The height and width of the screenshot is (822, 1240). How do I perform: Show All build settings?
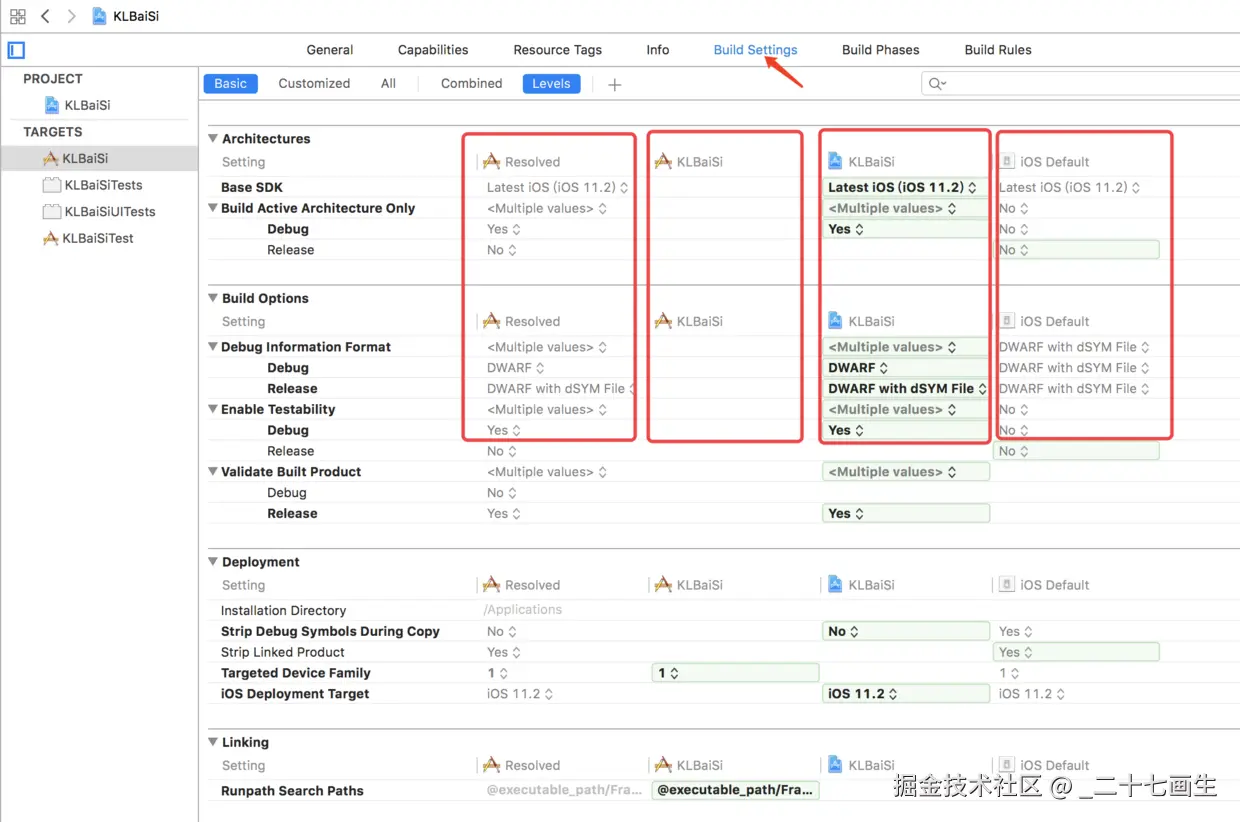click(388, 84)
